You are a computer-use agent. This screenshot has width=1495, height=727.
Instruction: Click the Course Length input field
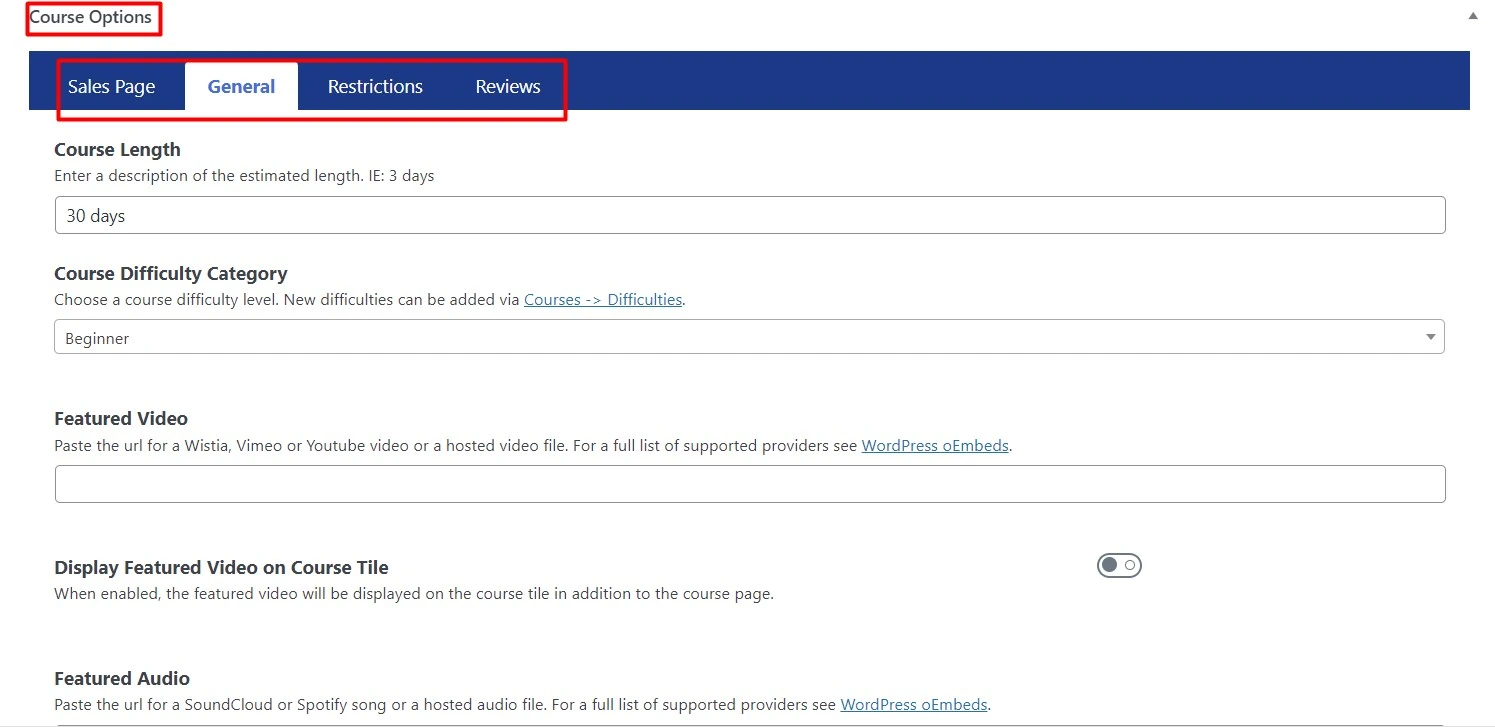(x=750, y=215)
